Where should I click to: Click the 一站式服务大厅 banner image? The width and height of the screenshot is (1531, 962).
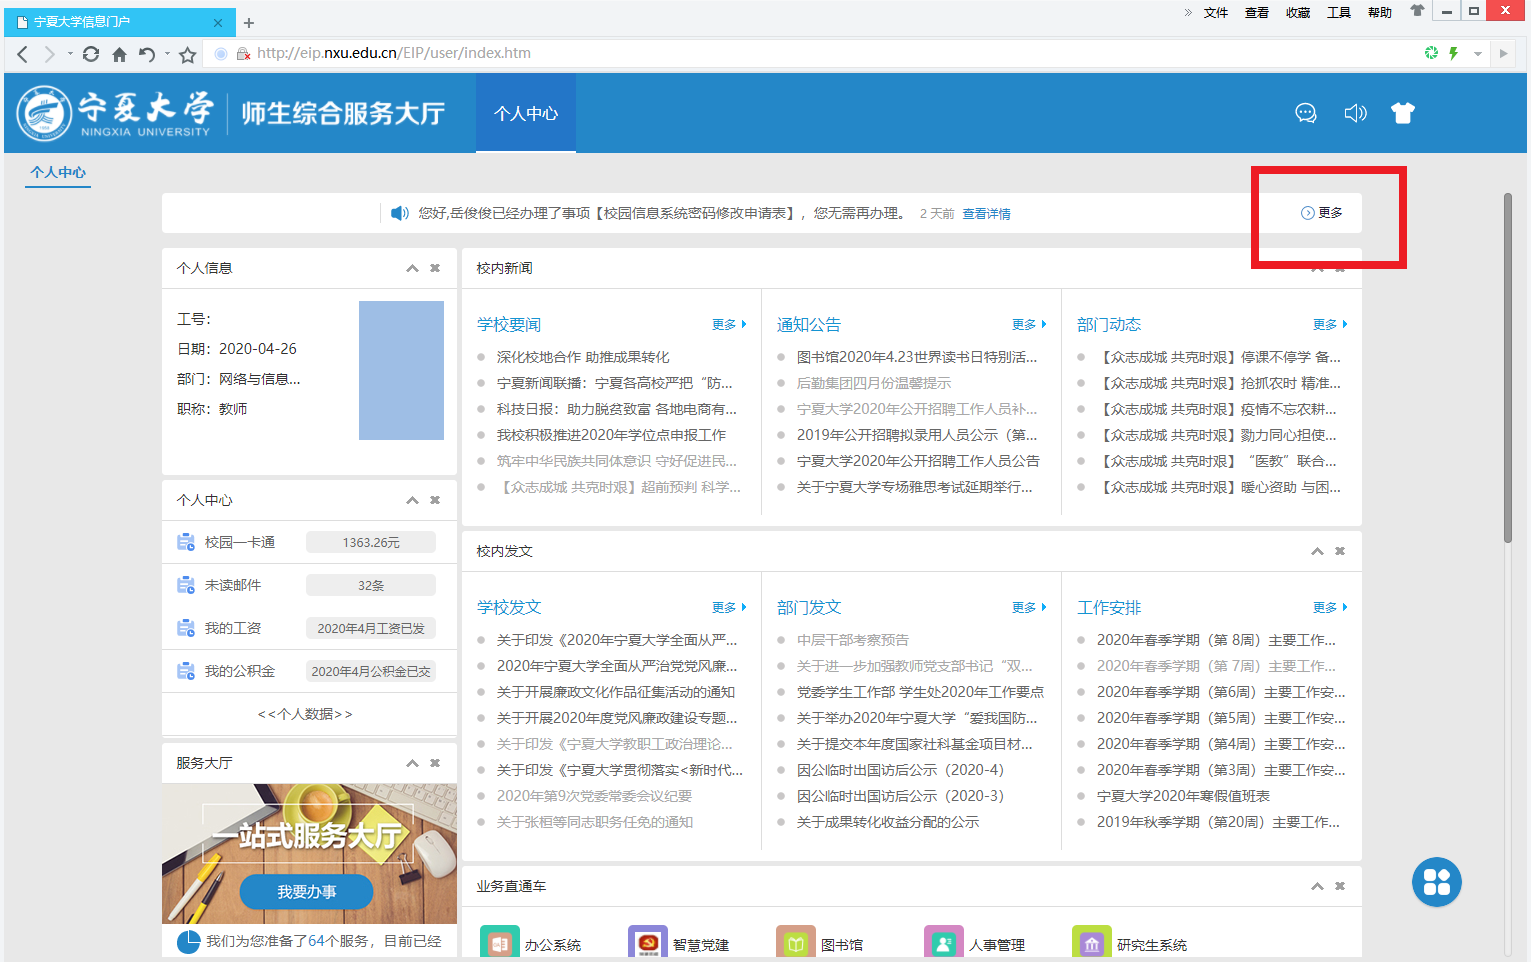tap(309, 853)
